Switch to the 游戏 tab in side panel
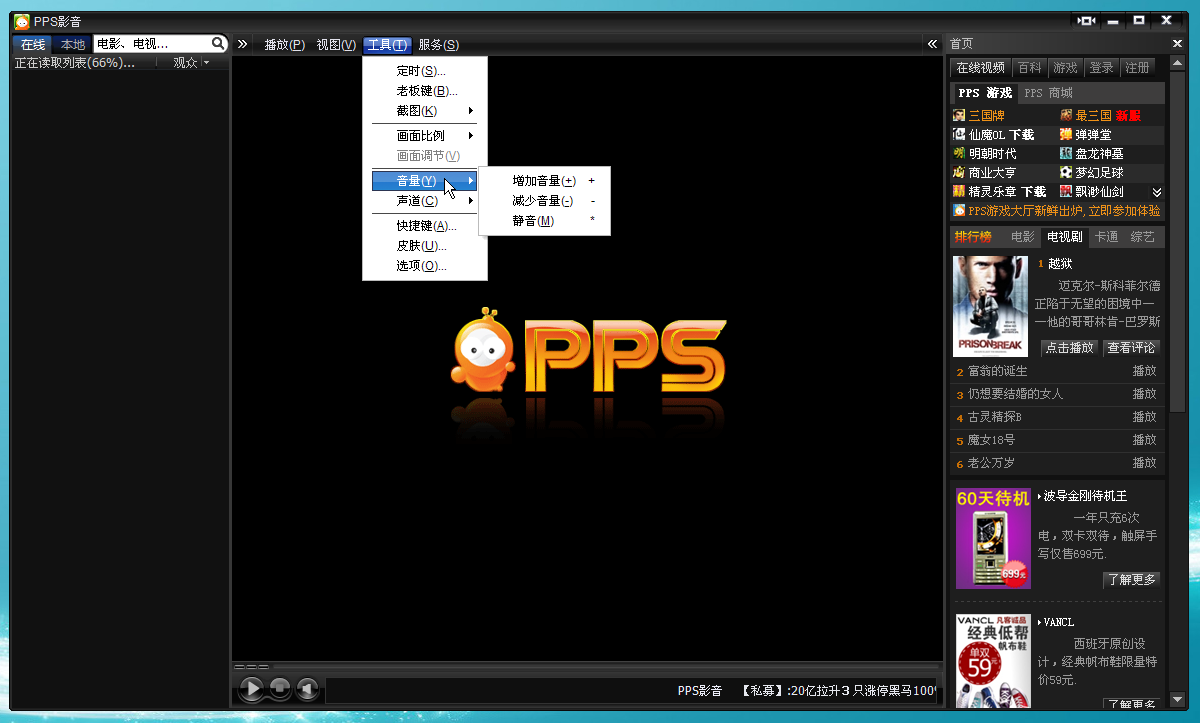Image resolution: width=1200 pixels, height=723 pixels. 1065,67
